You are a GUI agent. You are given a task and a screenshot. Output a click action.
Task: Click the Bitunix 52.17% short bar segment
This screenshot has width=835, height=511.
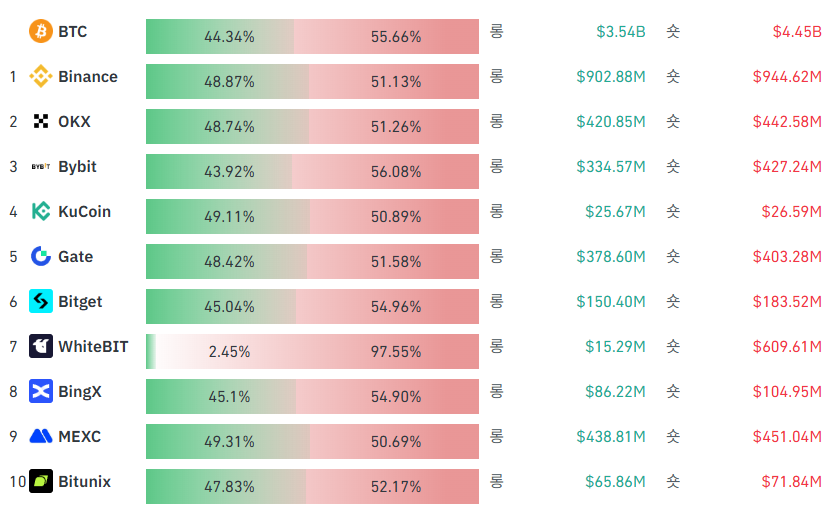[x=393, y=487]
